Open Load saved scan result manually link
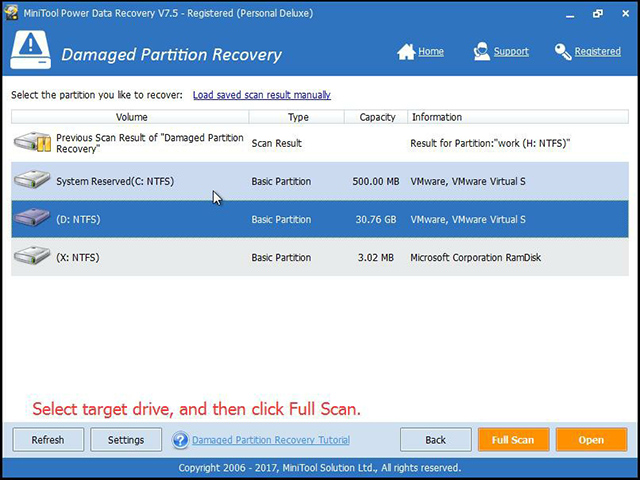 pyautogui.click(x=262, y=95)
